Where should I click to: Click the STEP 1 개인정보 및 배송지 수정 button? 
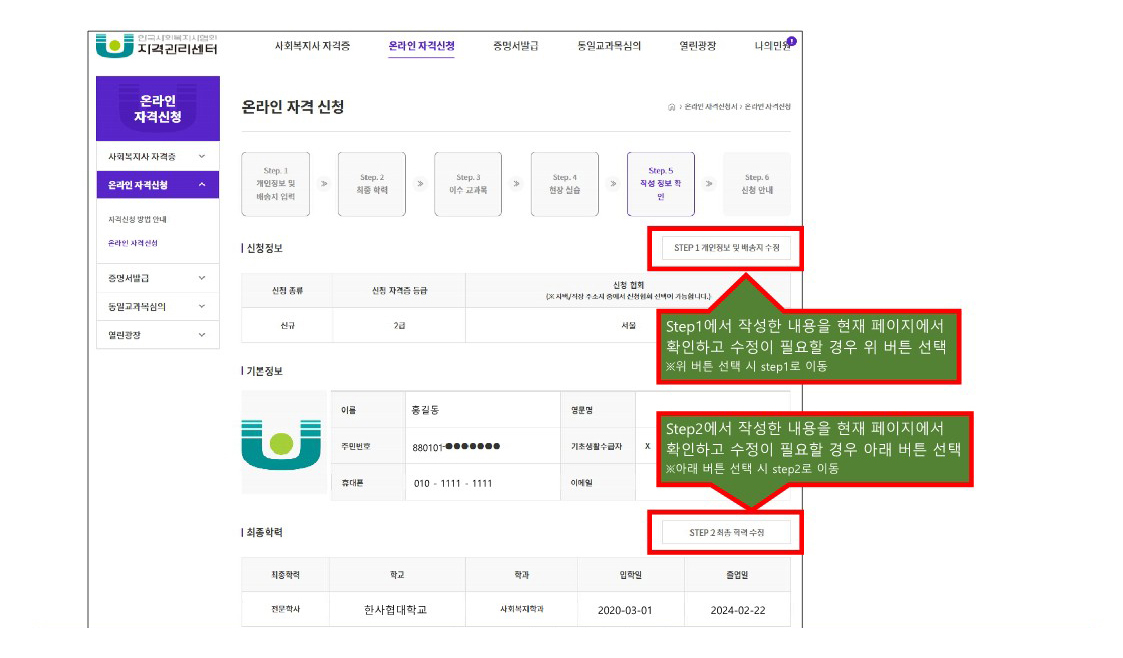click(x=726, y=248)
